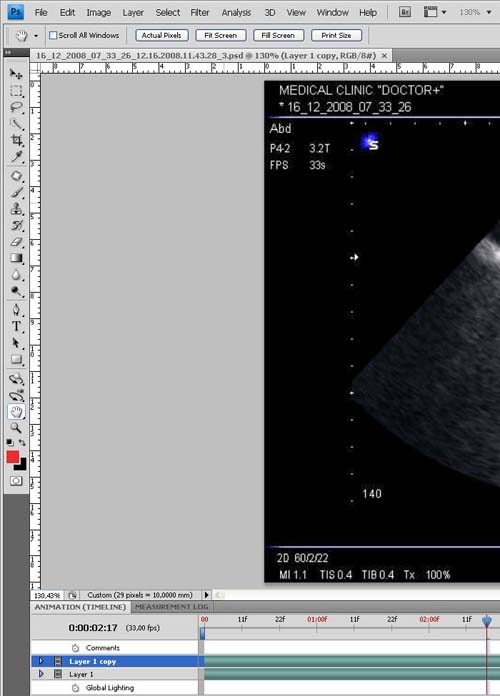Select the Crop tool
Image resolution: width=500 pixels, height=696 pixels.
point(16,140)
